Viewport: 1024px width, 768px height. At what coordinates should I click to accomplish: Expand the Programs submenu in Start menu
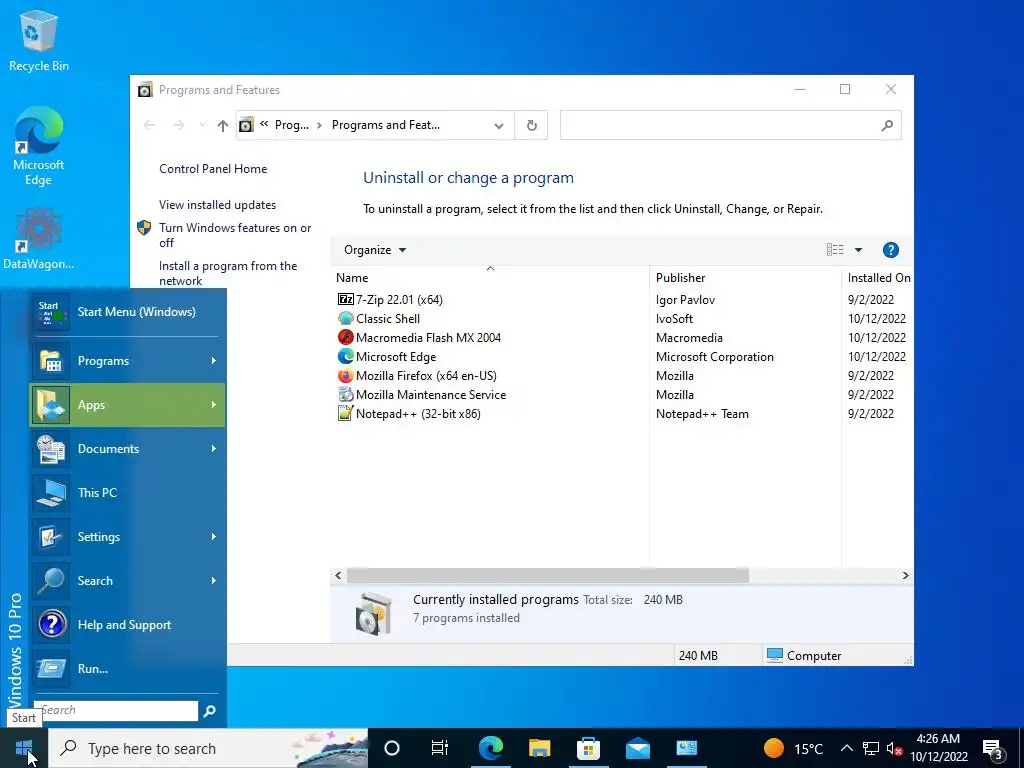click(x=127, y=361)
